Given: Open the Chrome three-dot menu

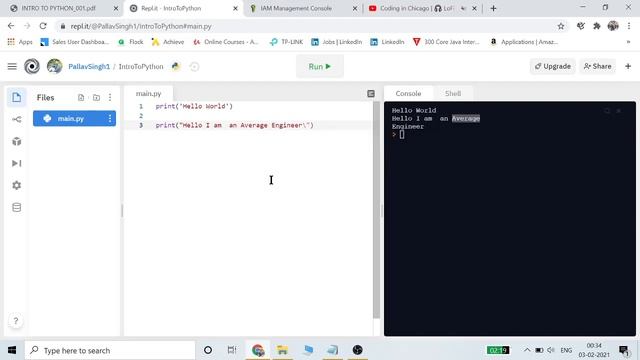Looking at the screenshot, I should coord(629,26).
